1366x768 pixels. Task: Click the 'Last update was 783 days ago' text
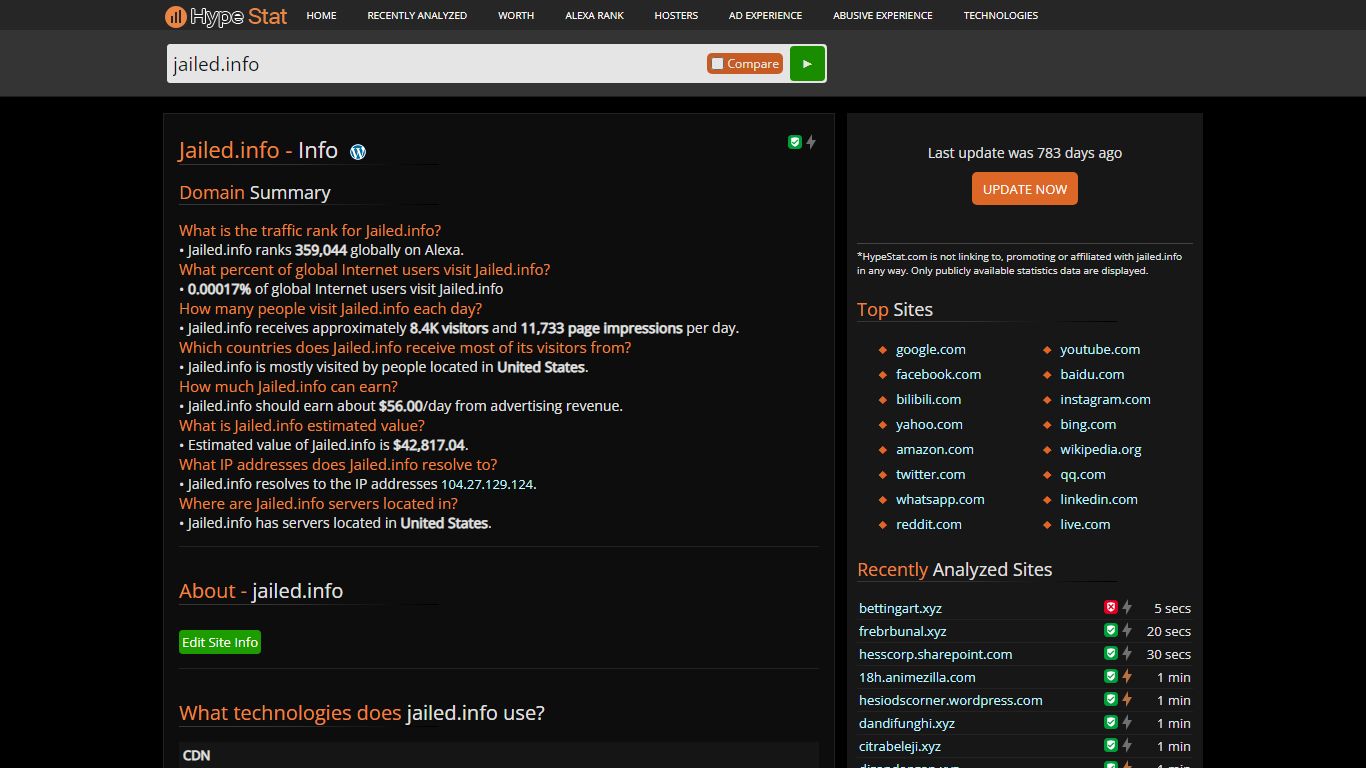(1025, 153)
